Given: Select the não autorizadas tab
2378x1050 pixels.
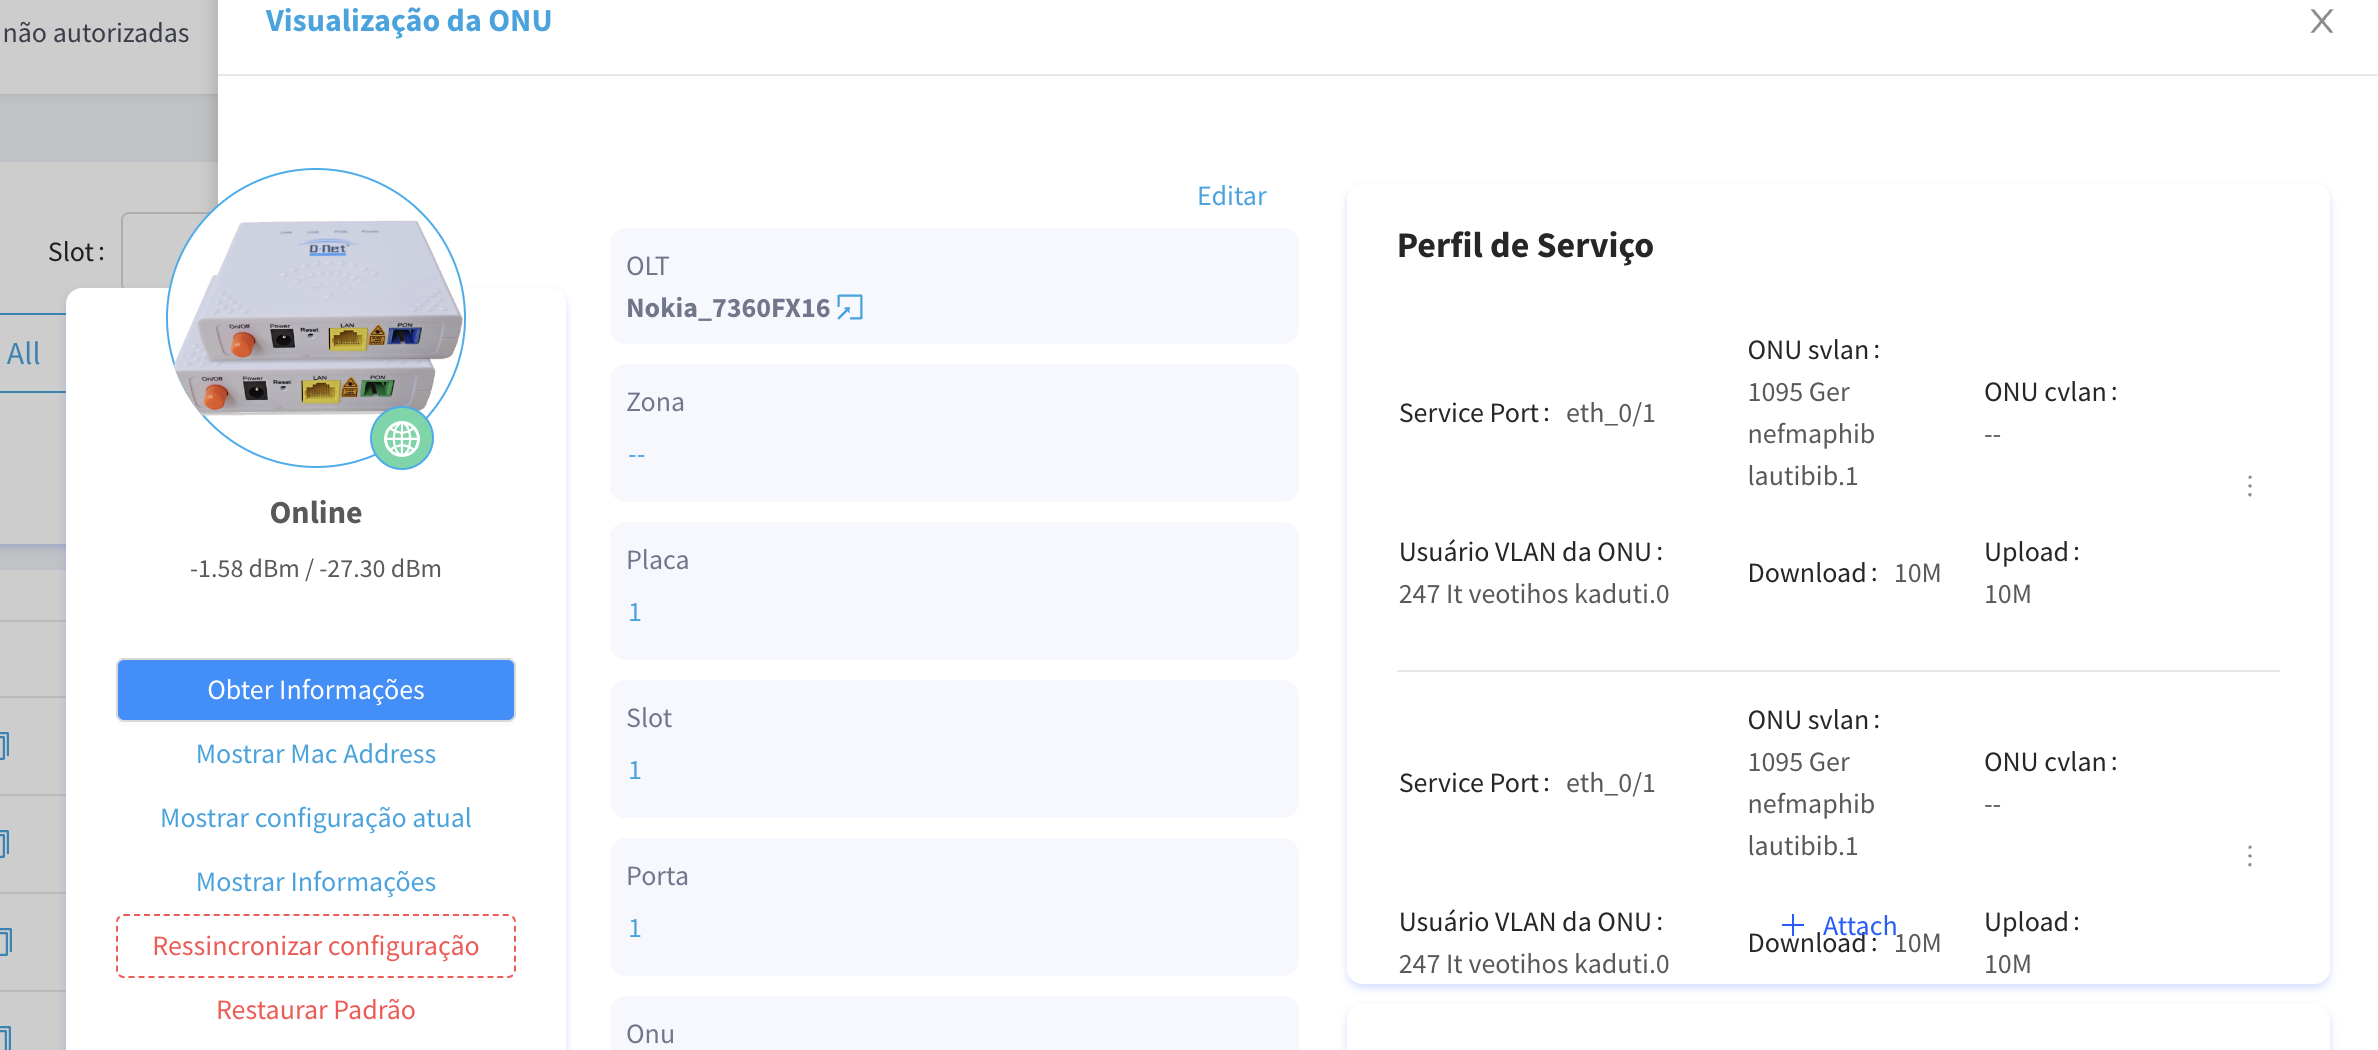Looking at the screenshot, I should (x=96, y=34).
